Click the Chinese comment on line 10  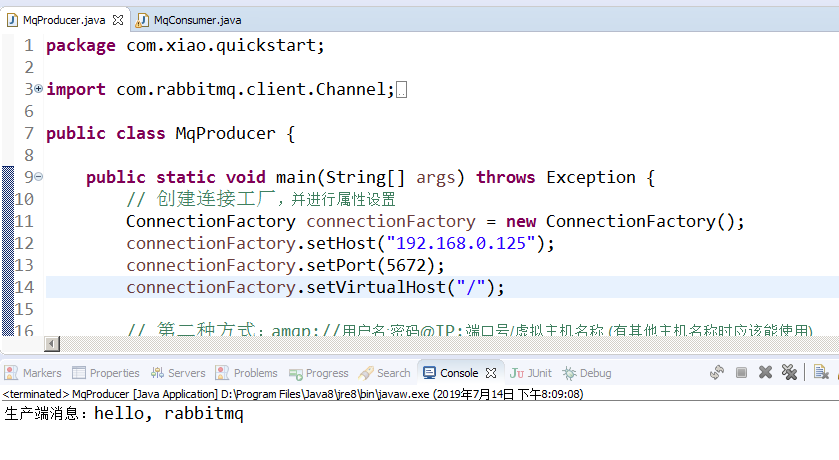click(x=261, y=199)
